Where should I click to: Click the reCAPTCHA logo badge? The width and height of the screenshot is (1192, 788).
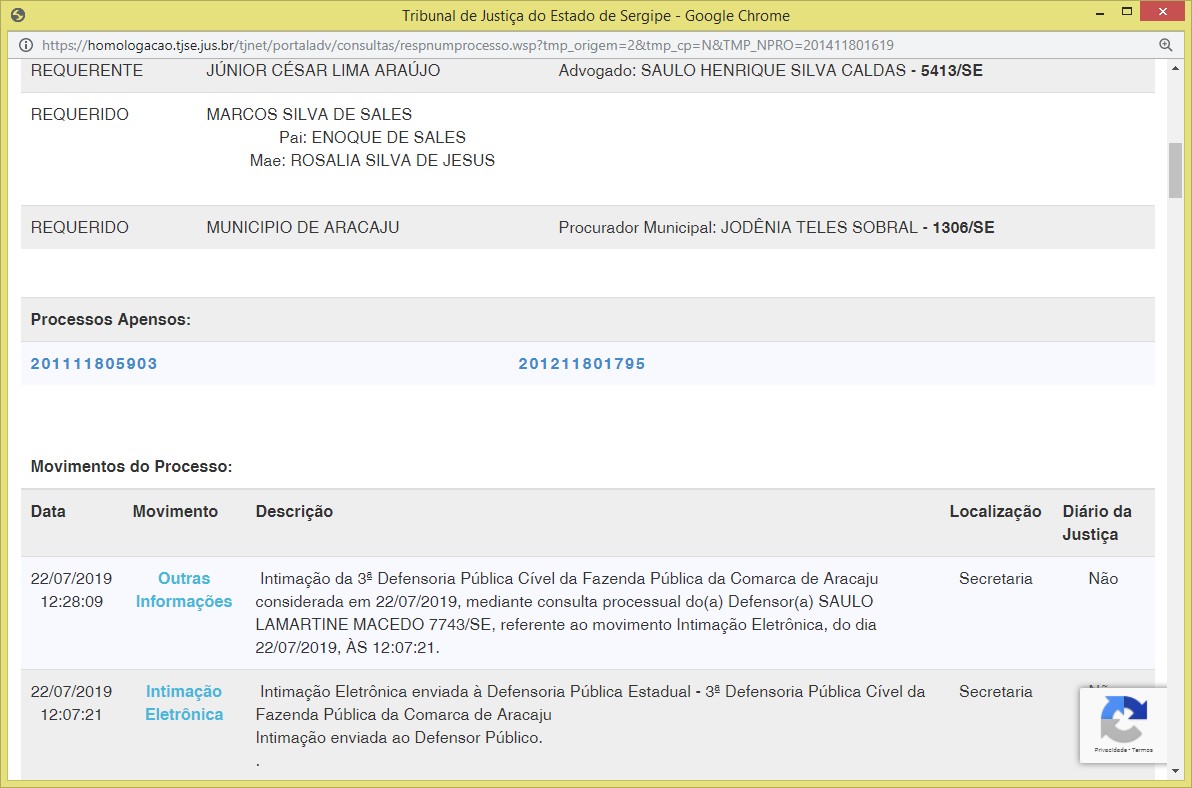[1123, 719]
